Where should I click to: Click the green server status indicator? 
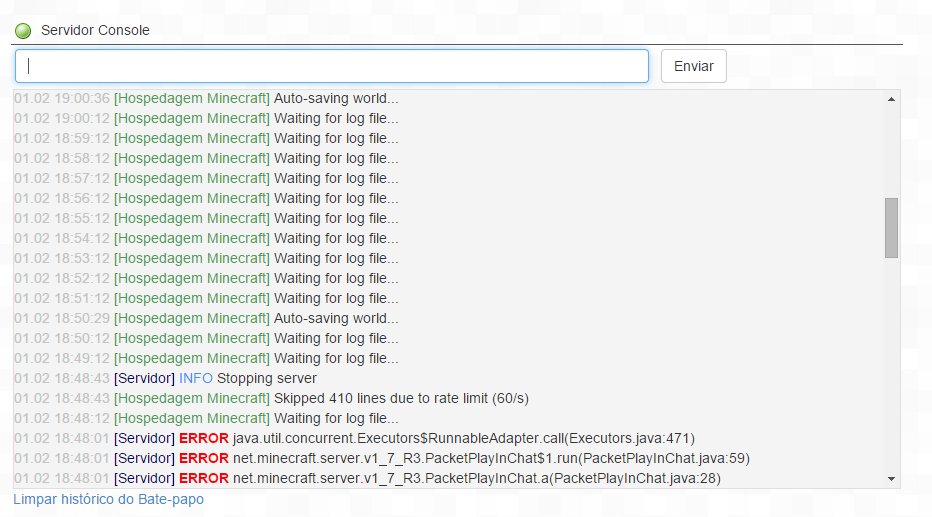pyautogui.click(x=23, y=30)
